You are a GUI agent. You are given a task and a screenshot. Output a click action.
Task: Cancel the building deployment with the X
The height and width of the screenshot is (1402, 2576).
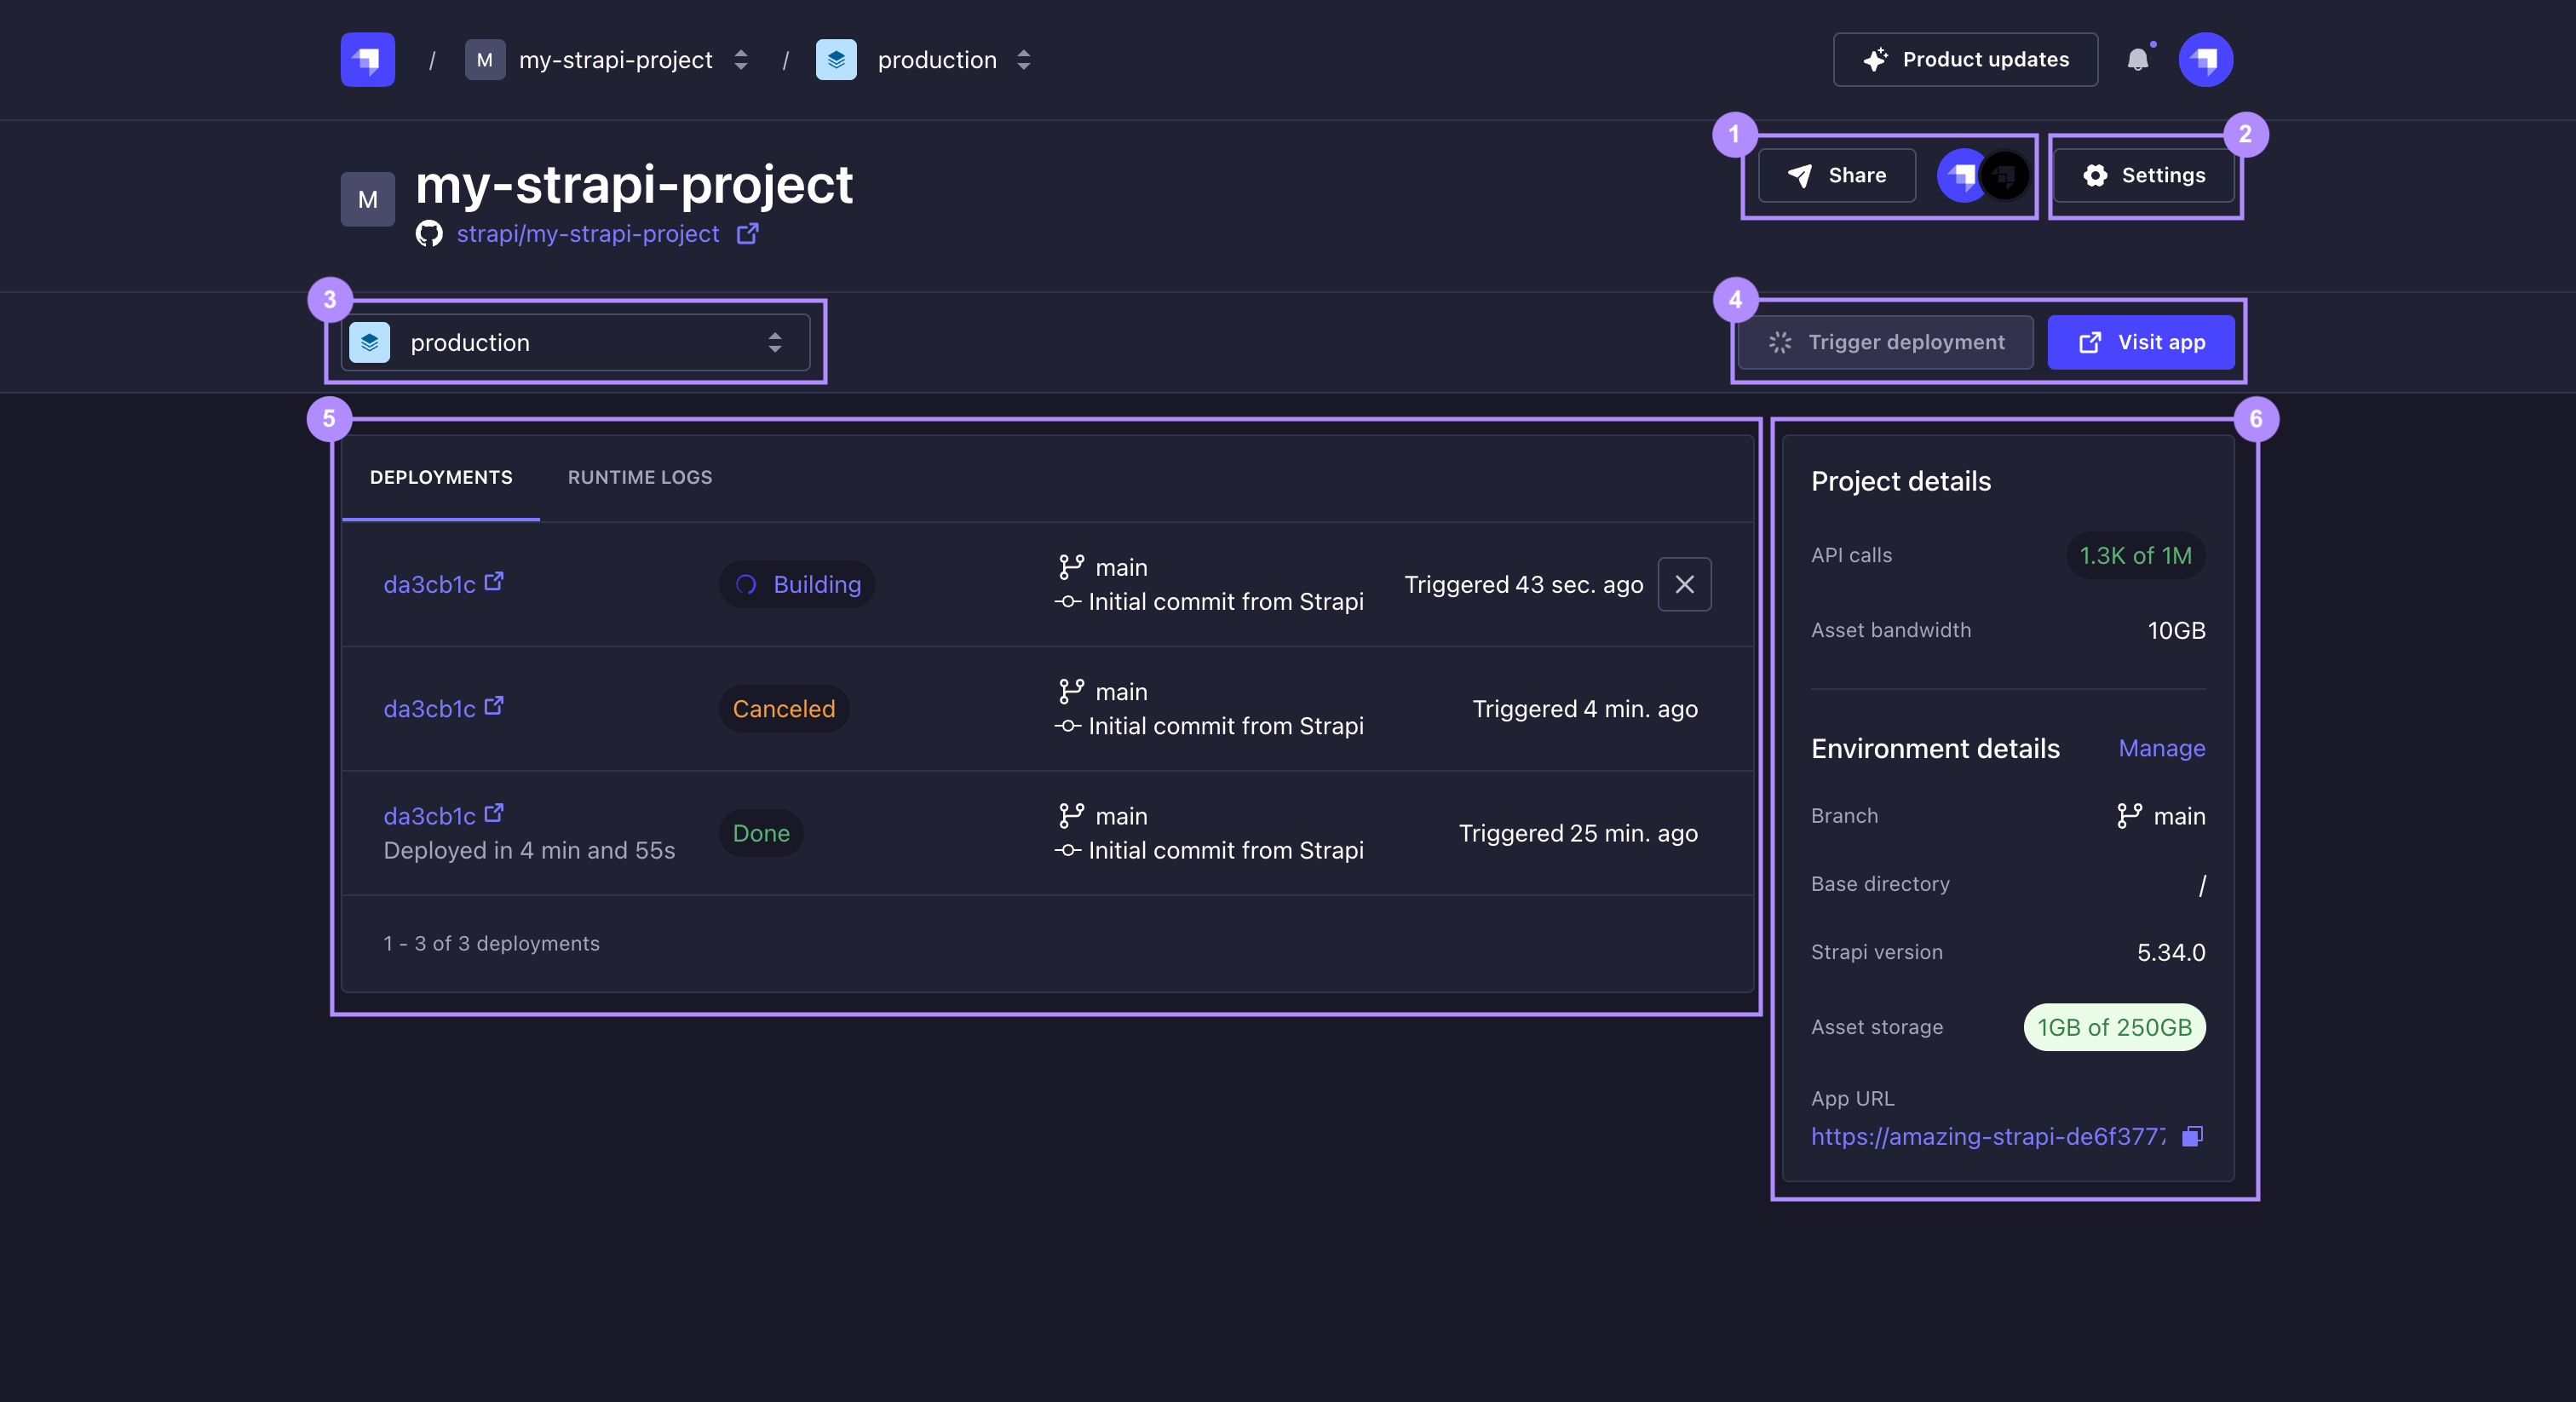1684,584
